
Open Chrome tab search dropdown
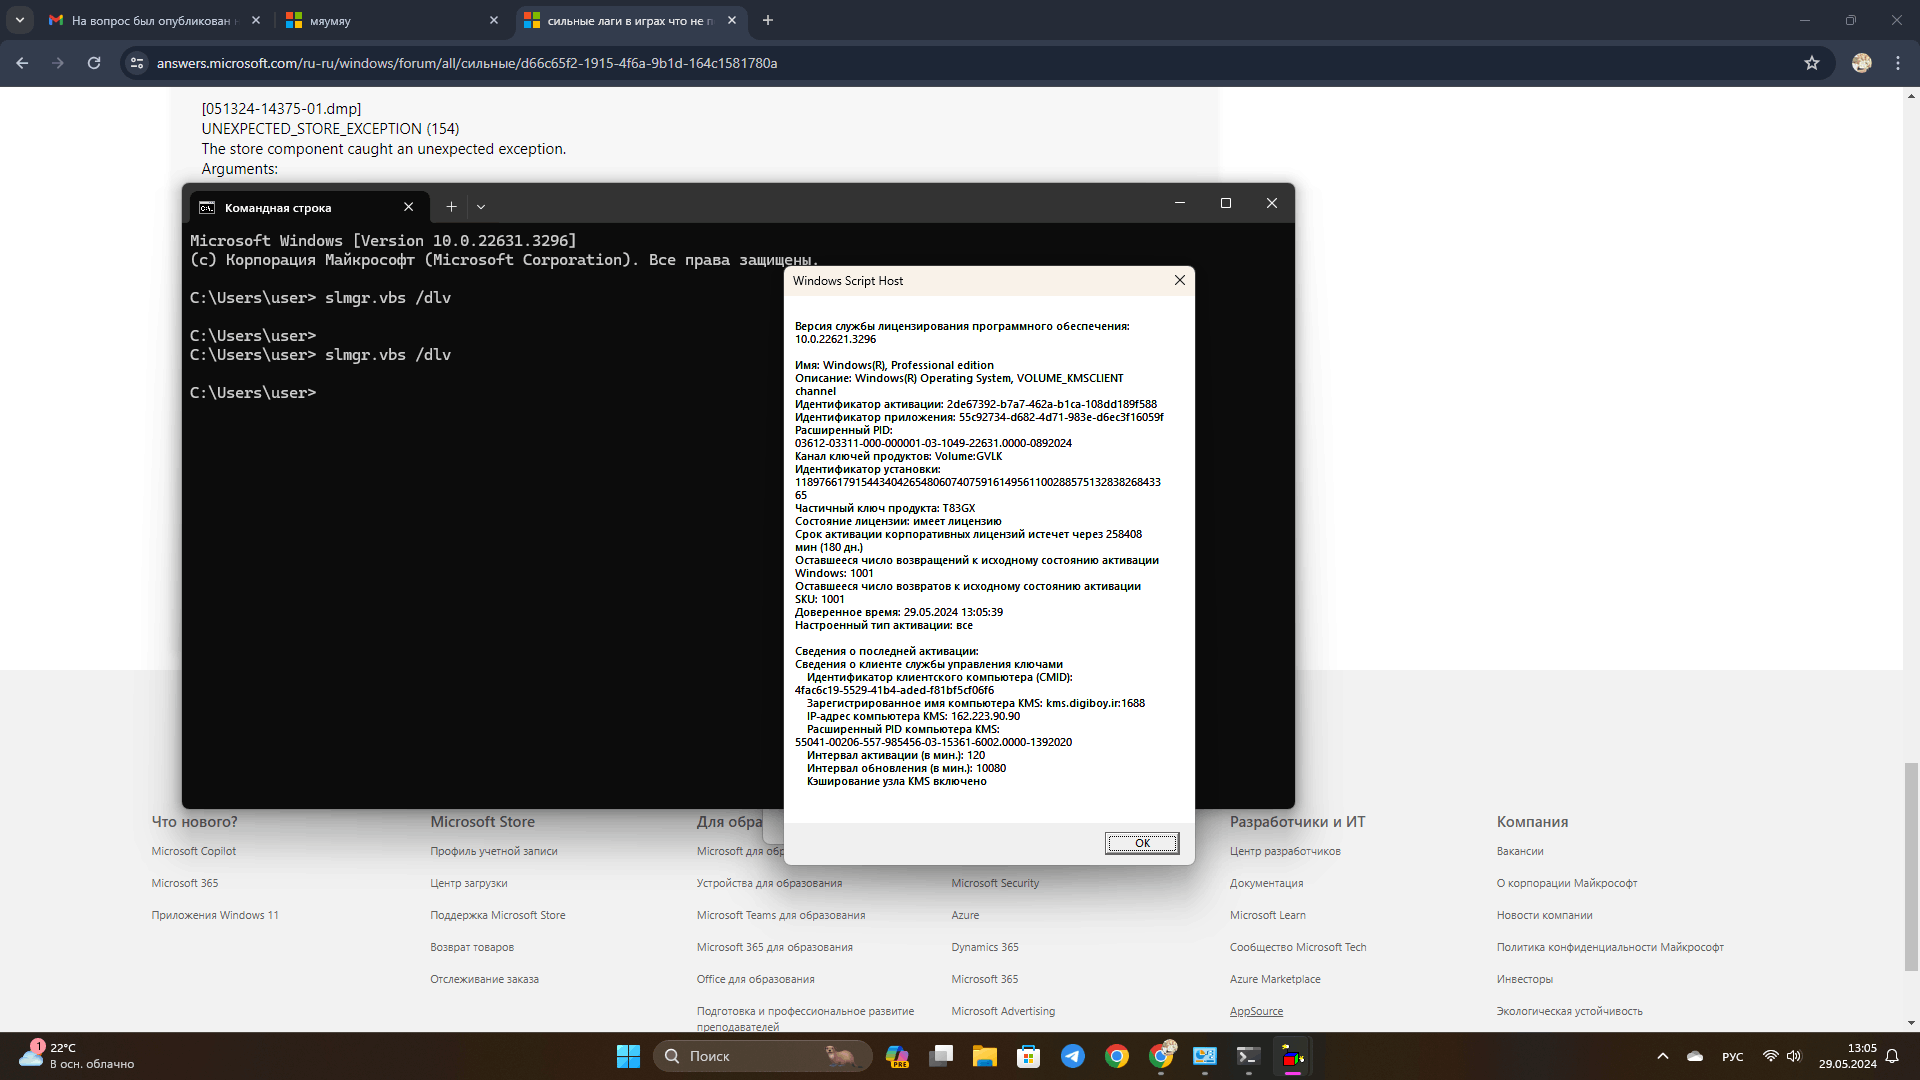click(20, 20)
